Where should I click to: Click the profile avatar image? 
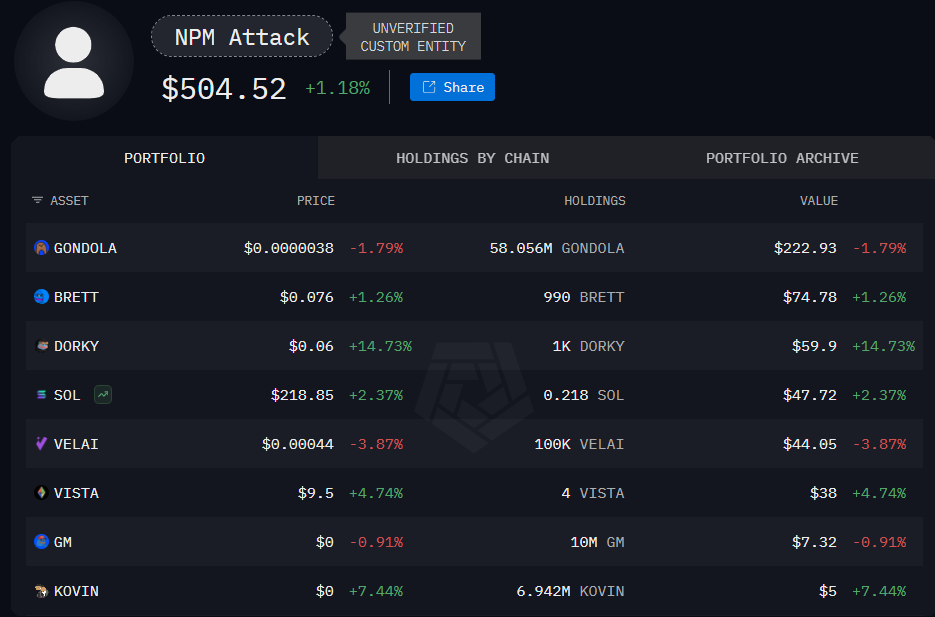click(x=74, y=61)
